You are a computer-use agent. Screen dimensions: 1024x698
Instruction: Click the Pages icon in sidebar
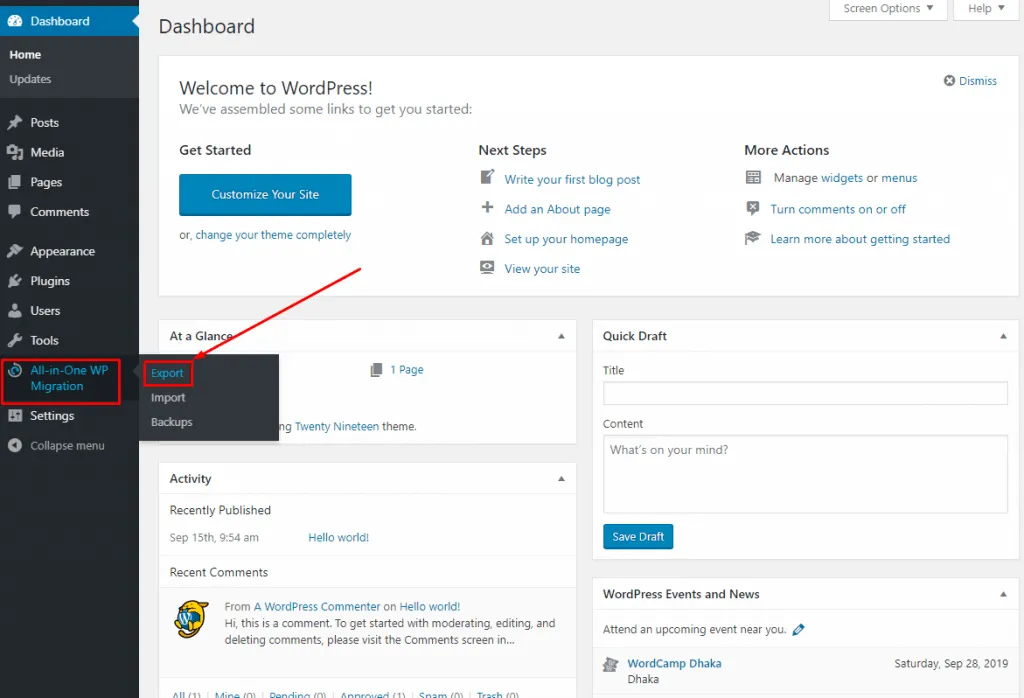coord(14,182)
